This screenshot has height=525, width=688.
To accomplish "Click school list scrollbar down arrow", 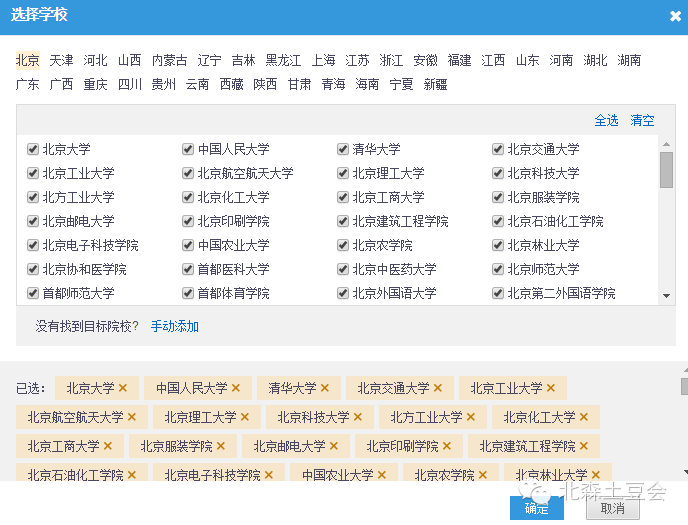I will (666, 296).
